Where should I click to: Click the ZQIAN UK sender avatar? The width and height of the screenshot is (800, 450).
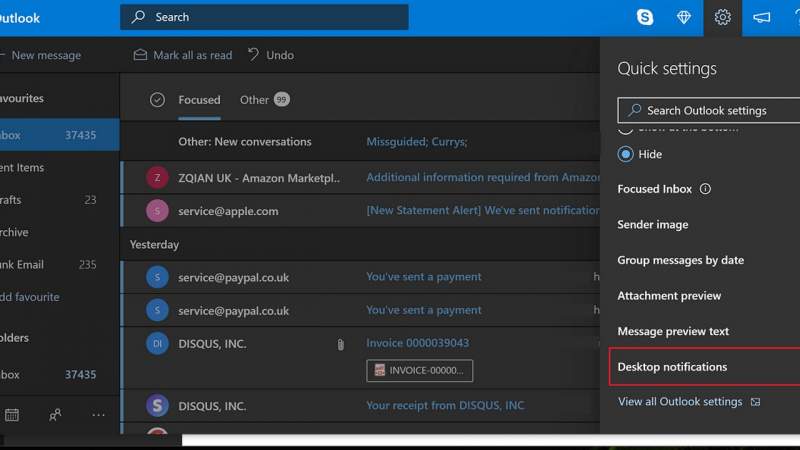tap(157, 178)
